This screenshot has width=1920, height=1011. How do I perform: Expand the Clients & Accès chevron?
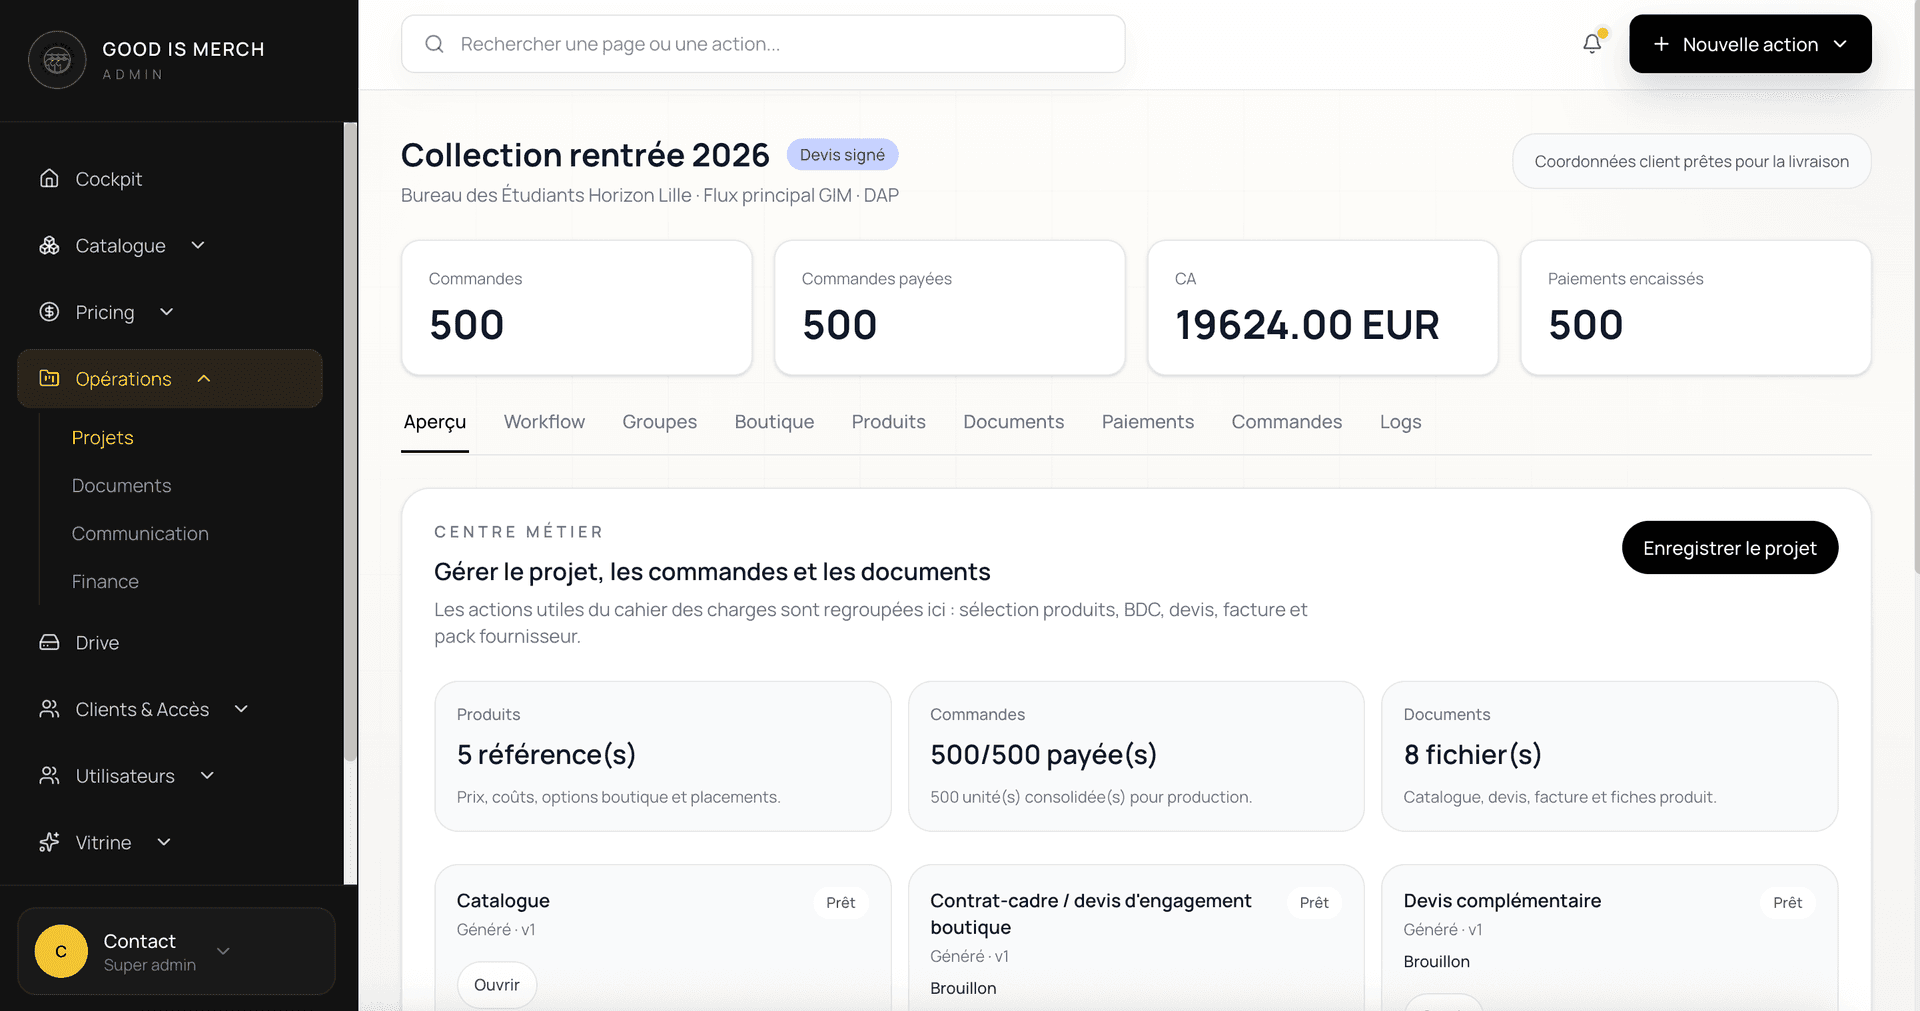click(241, 709)
